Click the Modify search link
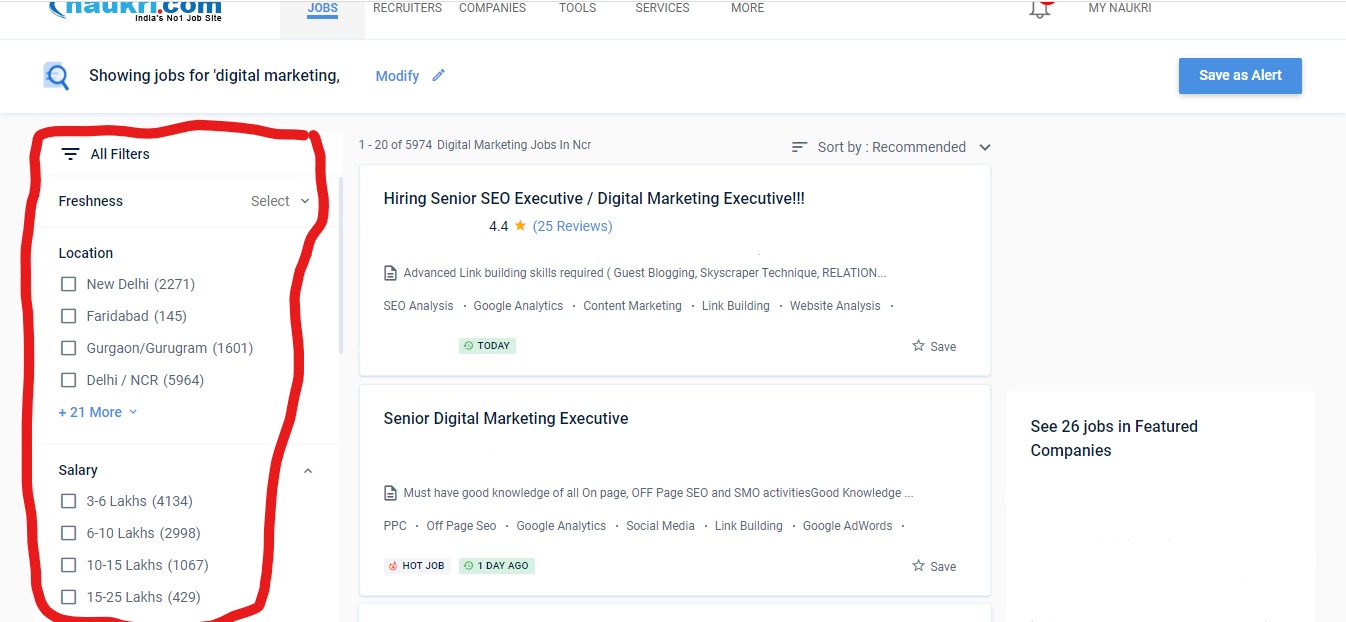 pyautogui.click(x=397, y=76)
